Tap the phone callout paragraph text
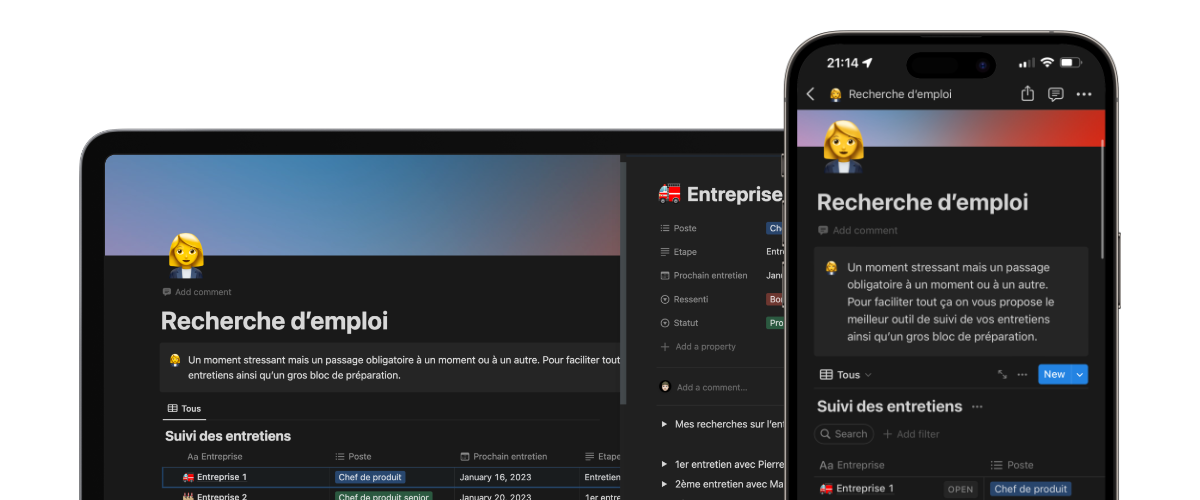This screenshot has height=500, width=1200. coord(949,302)
